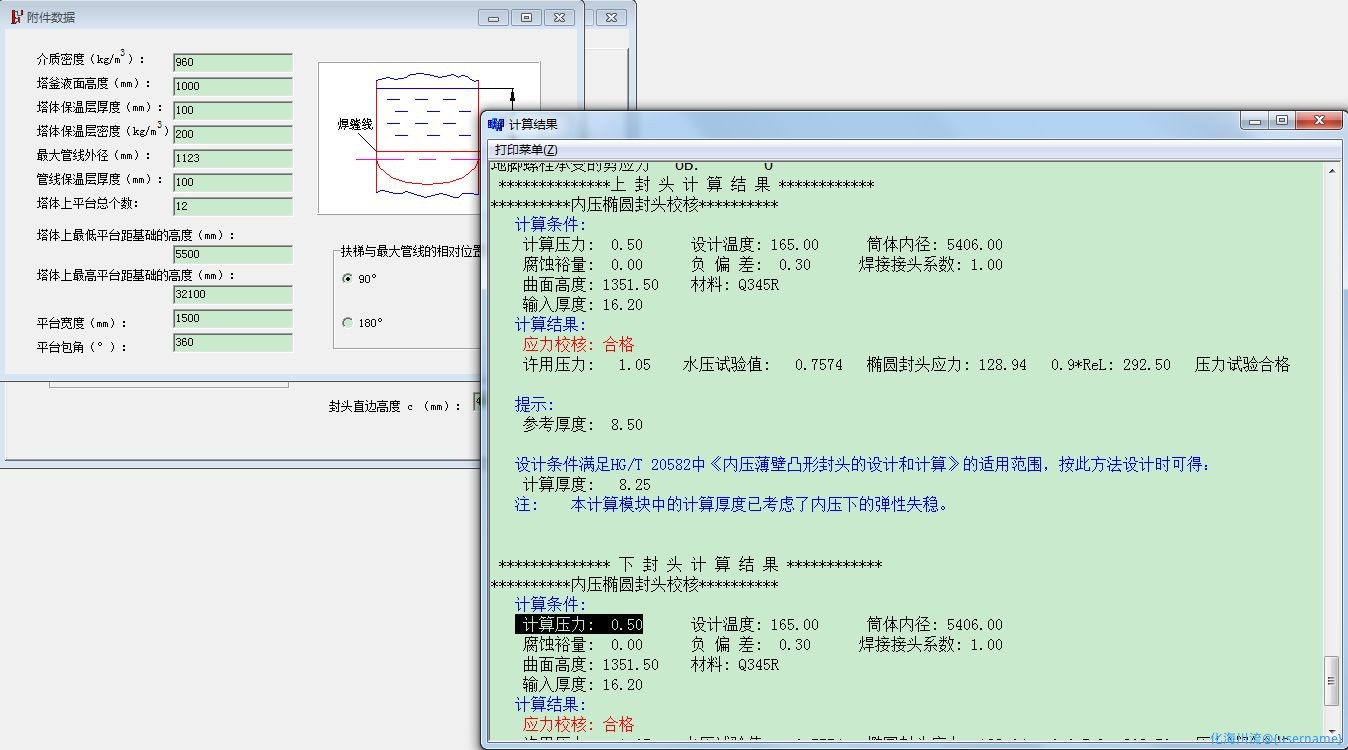This screenshot has width=1348, height=750.
Task: Click the upper 输入厚度: 16.20 text
Action: point(582,305)
